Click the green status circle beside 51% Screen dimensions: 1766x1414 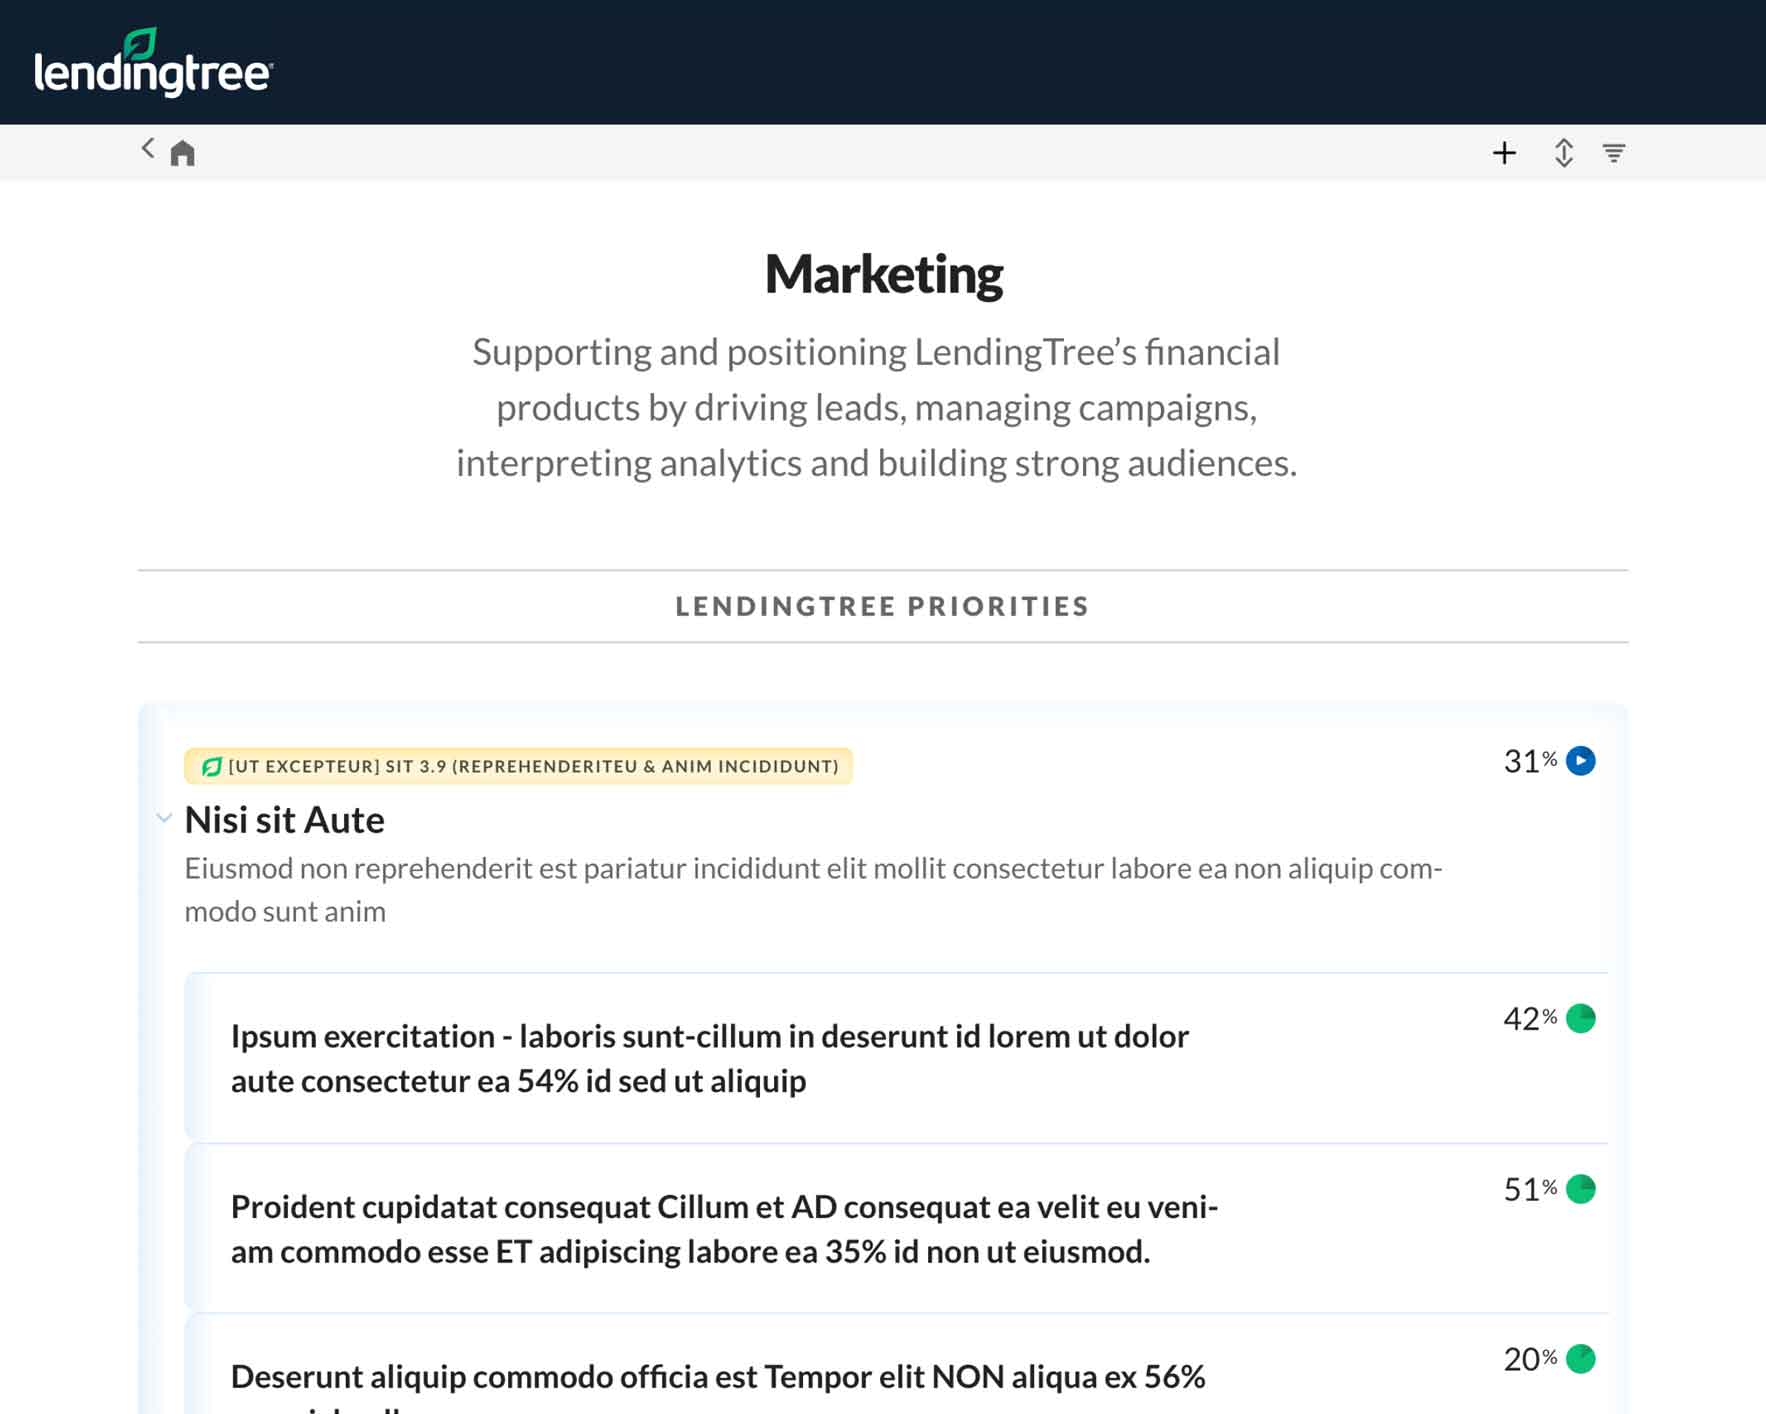point(1583,1189)
